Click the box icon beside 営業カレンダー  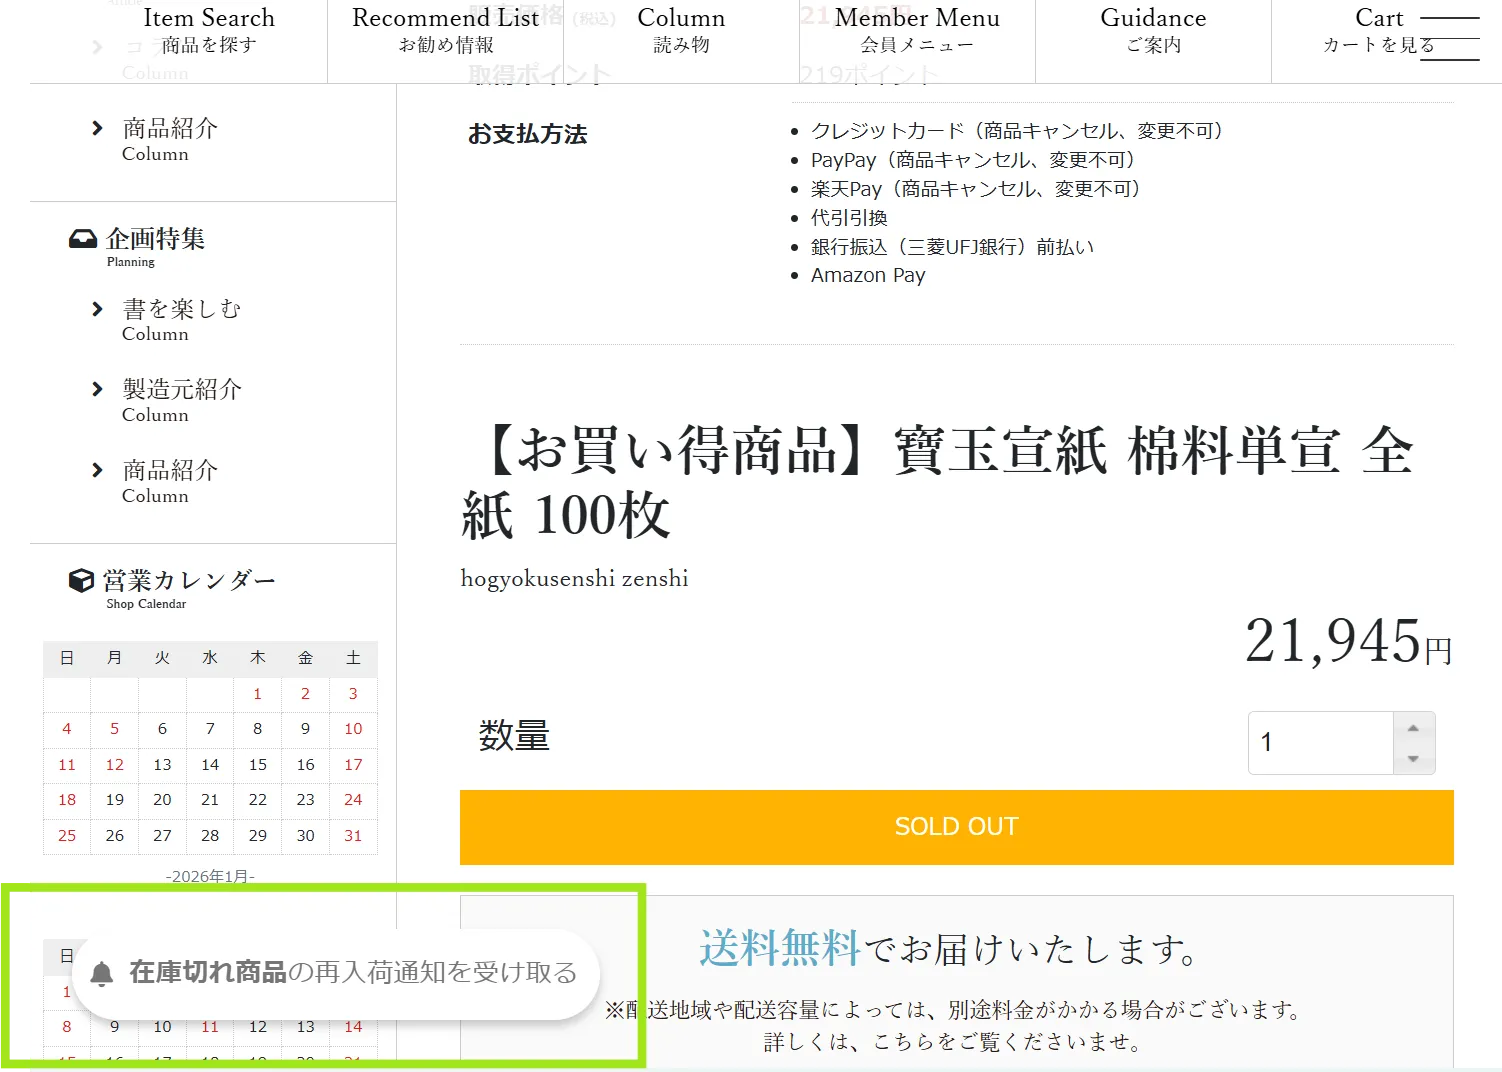point(81,581)
